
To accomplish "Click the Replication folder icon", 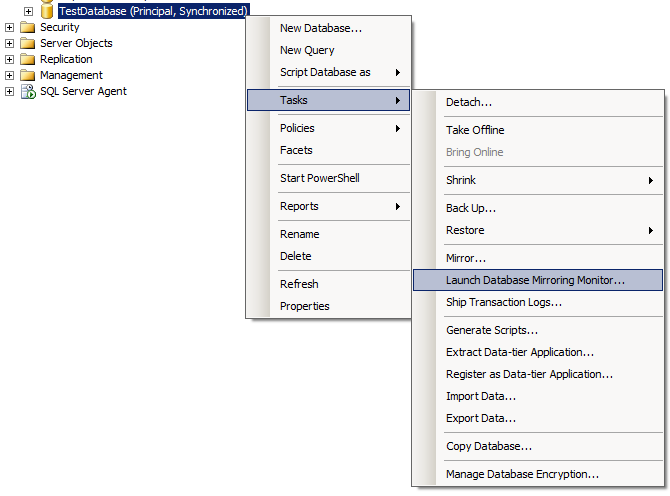I will (27, 59).
